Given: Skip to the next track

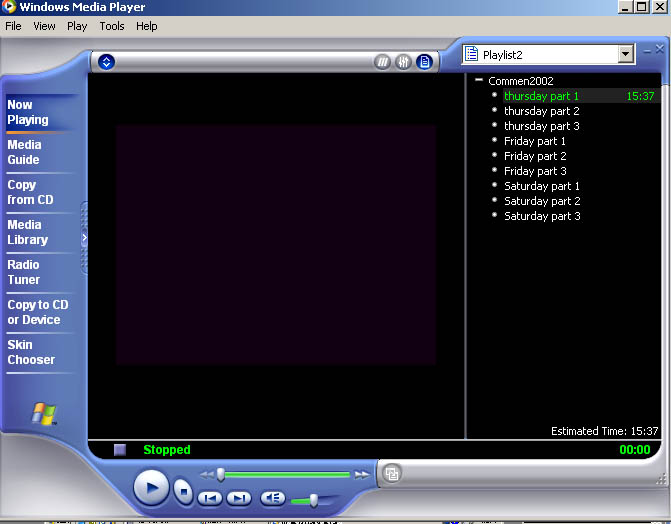Looking at the screenshot, I should coord(239,498).
